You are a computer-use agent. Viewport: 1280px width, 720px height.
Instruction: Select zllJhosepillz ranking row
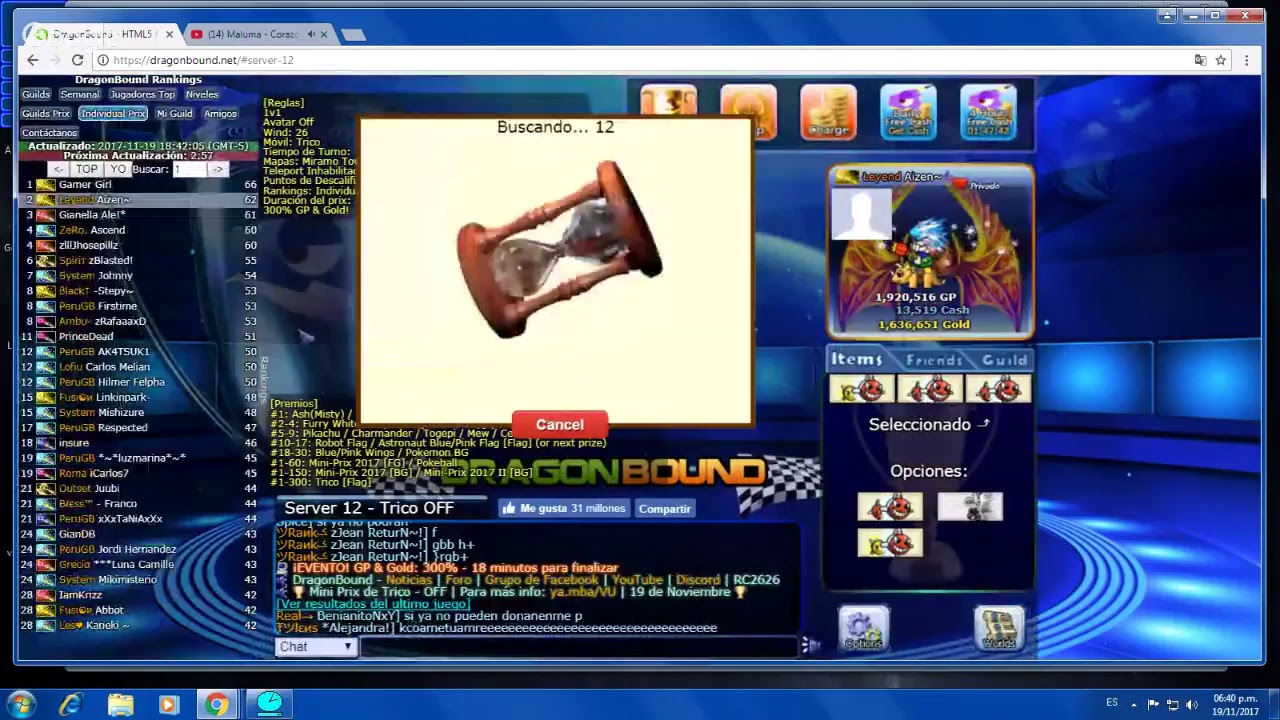[x=140, y=245]
